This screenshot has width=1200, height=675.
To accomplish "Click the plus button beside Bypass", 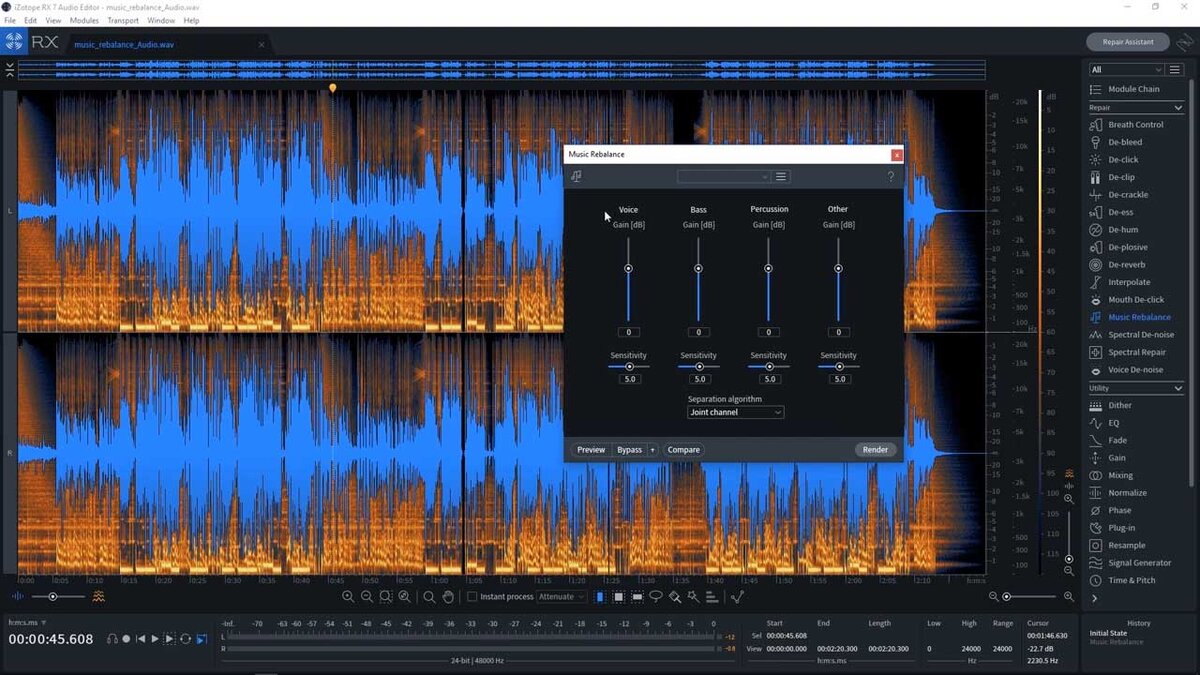I will point(652,450).
